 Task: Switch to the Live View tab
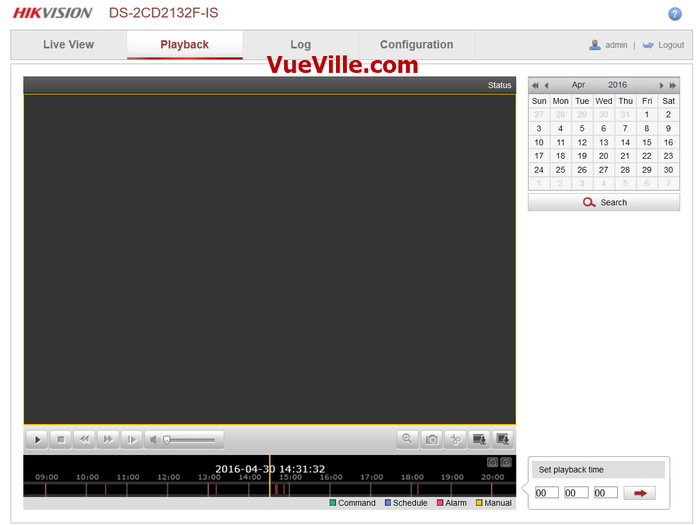point(68,45)
